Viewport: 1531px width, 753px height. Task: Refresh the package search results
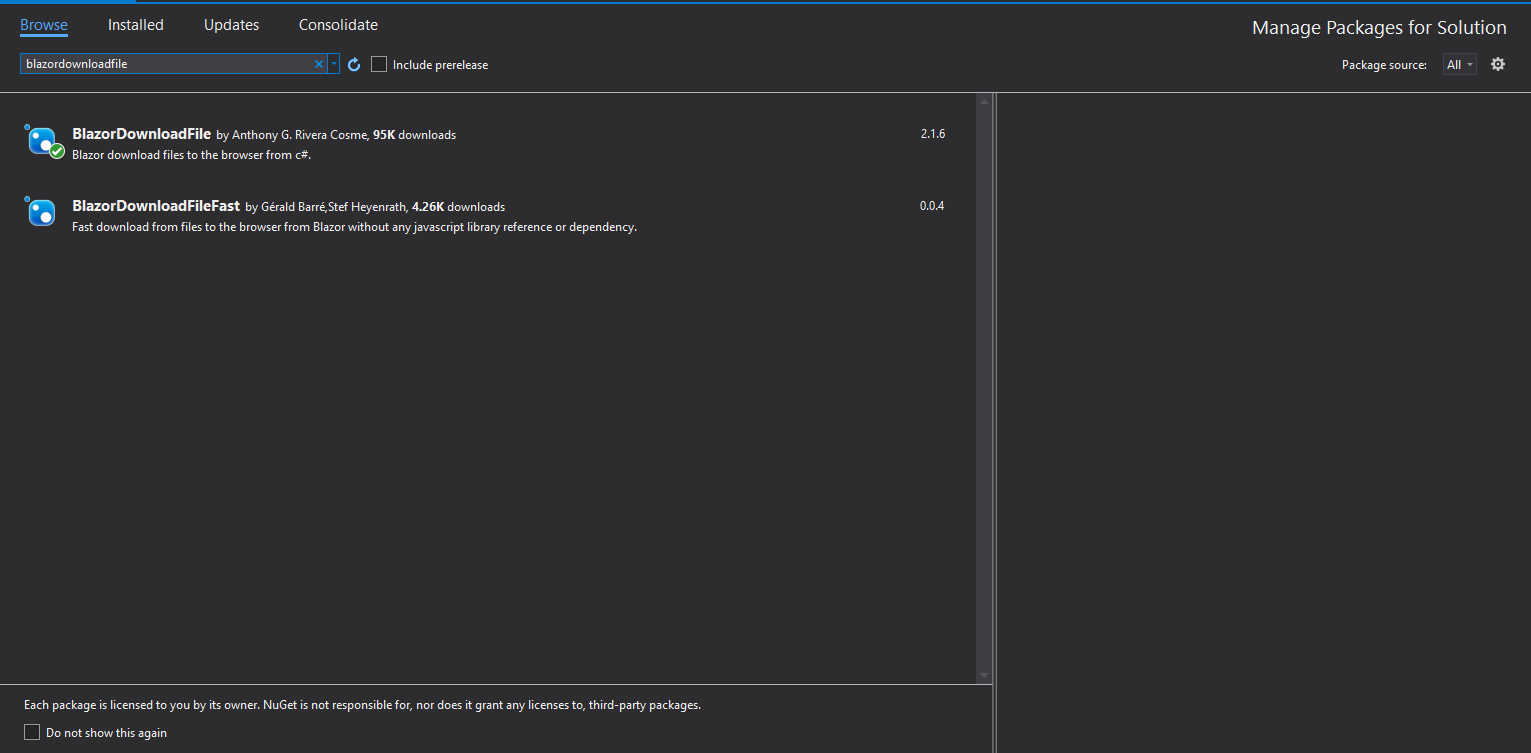(354, 65)
